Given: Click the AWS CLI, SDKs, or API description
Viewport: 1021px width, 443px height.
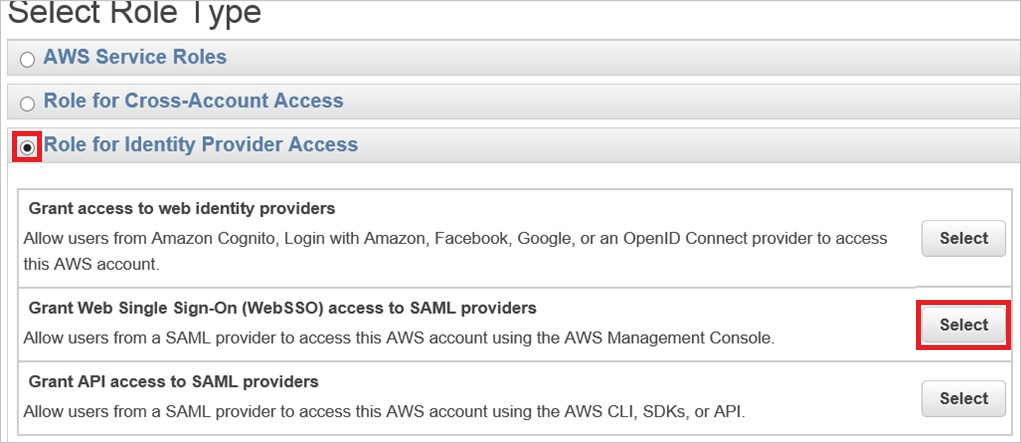Looking at the screenshot, I should click(384, 411).
